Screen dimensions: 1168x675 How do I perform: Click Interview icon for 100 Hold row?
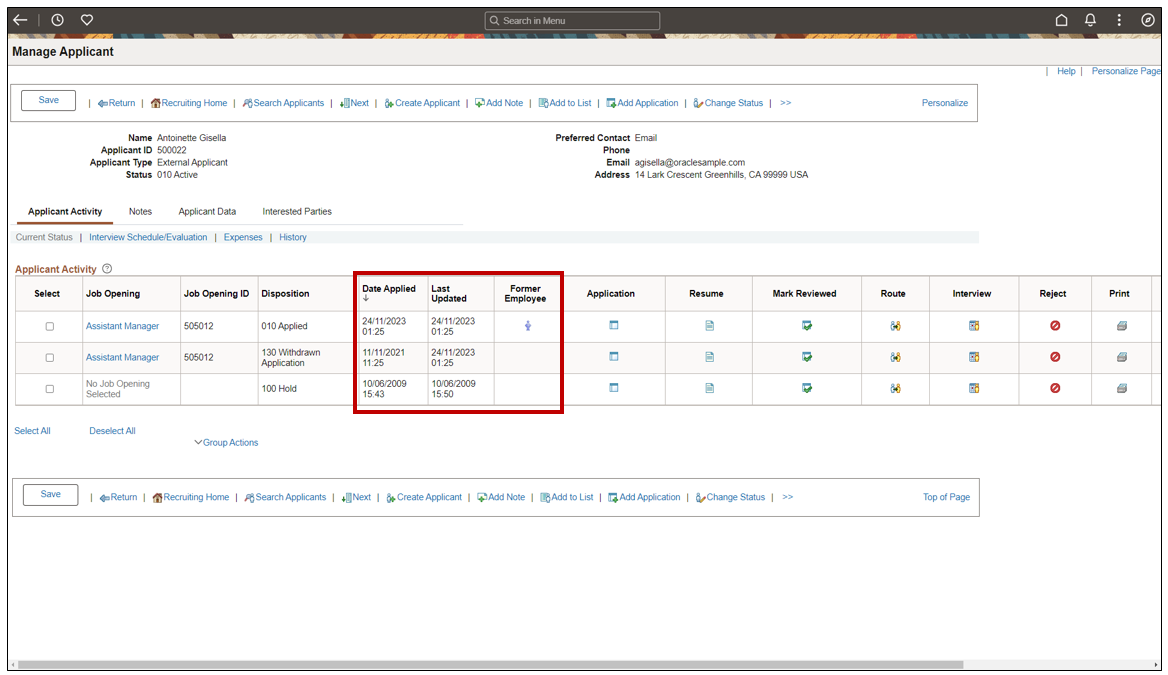[x=974, y=388]
